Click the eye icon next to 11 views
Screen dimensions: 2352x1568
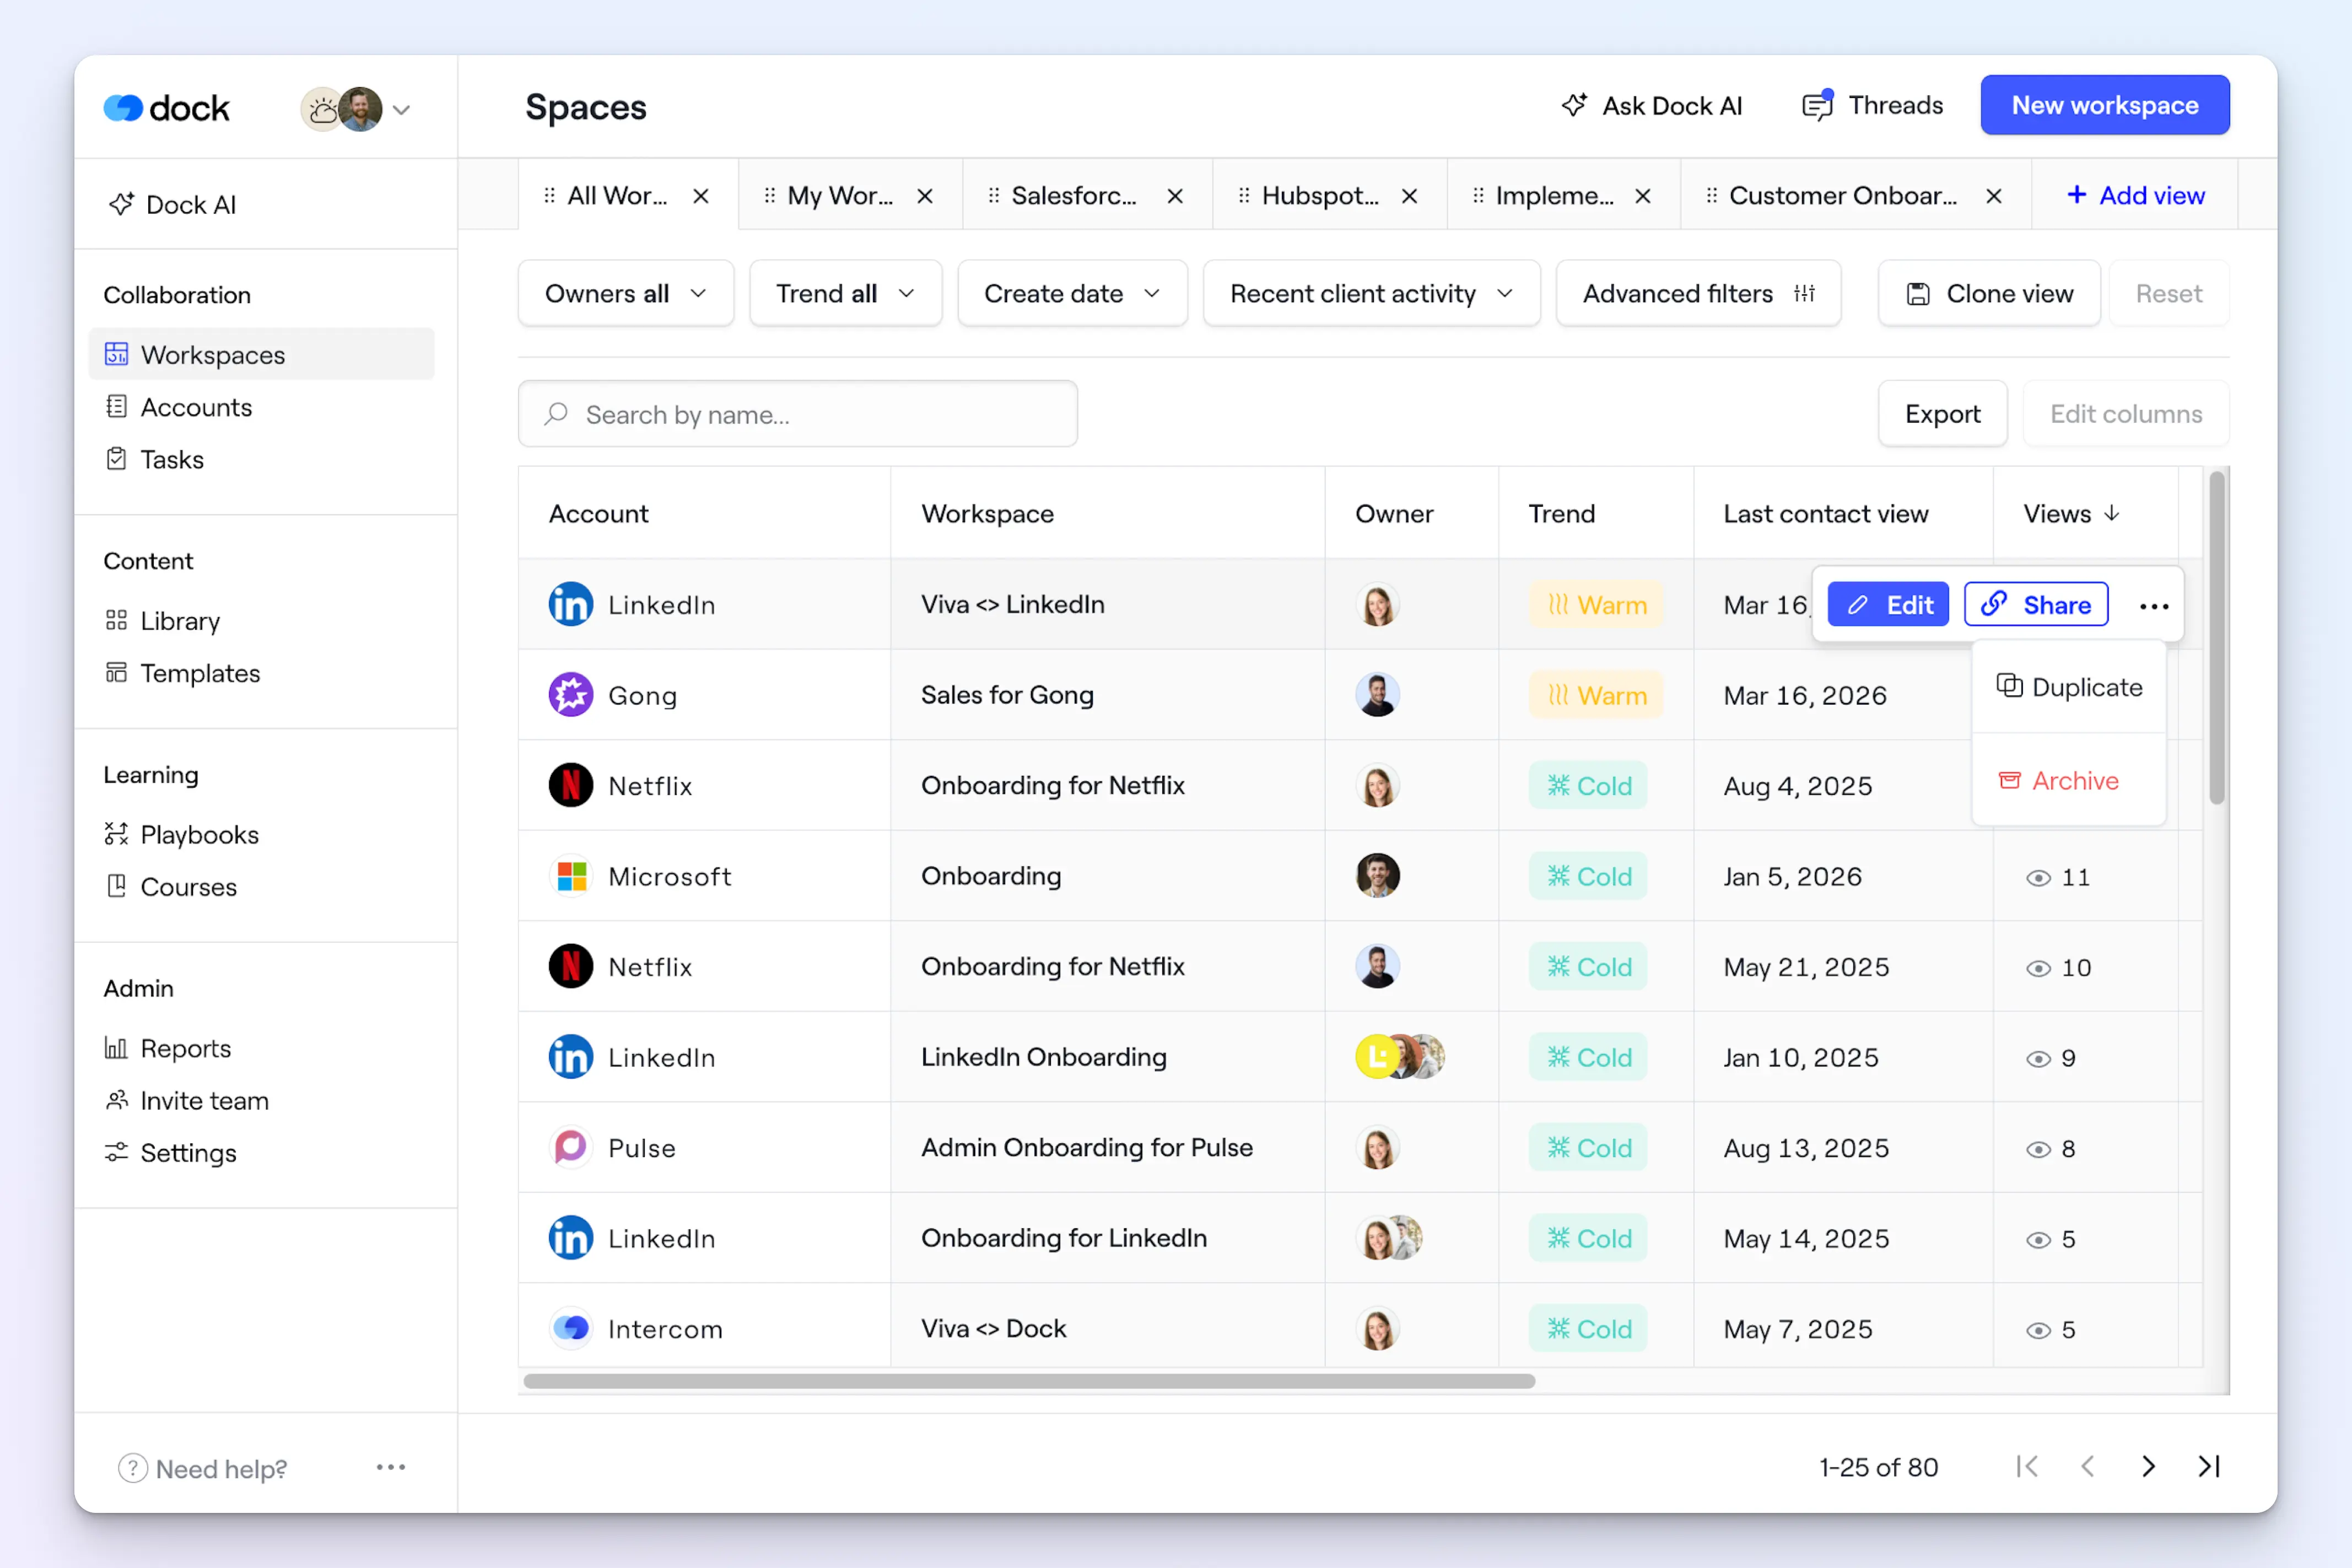pos(2037,878)
